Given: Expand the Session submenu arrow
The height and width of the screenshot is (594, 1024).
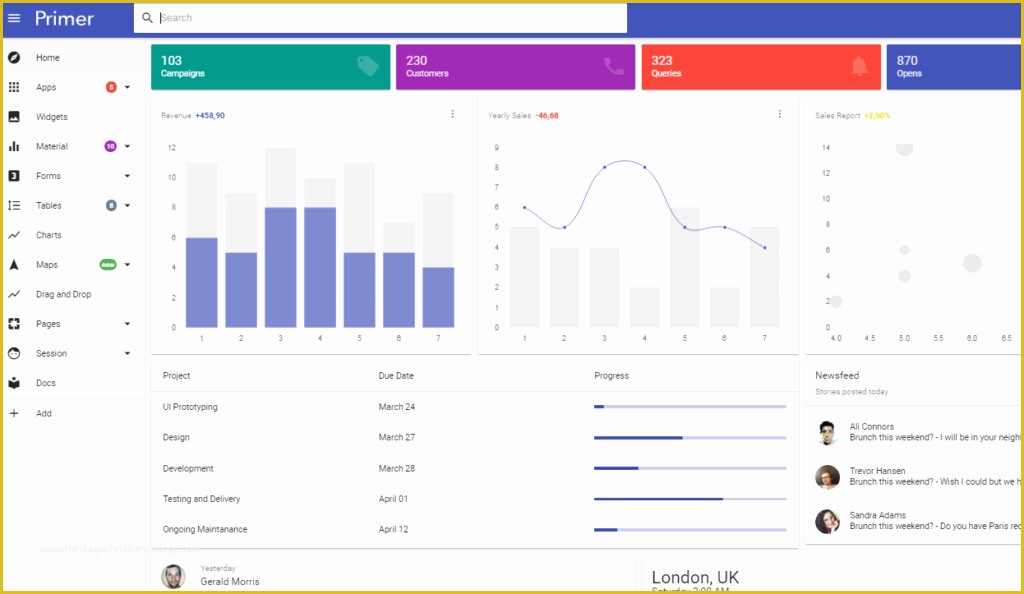Looking at the screenshot, I should tap(127, 353).
